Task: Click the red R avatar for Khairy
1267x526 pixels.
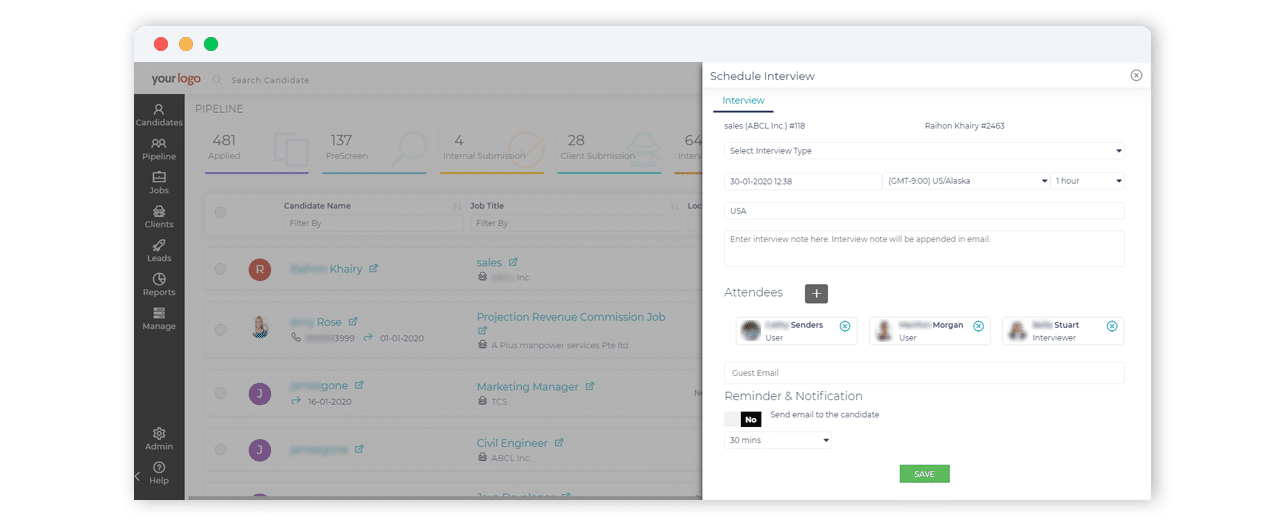Action: (260, 268)
